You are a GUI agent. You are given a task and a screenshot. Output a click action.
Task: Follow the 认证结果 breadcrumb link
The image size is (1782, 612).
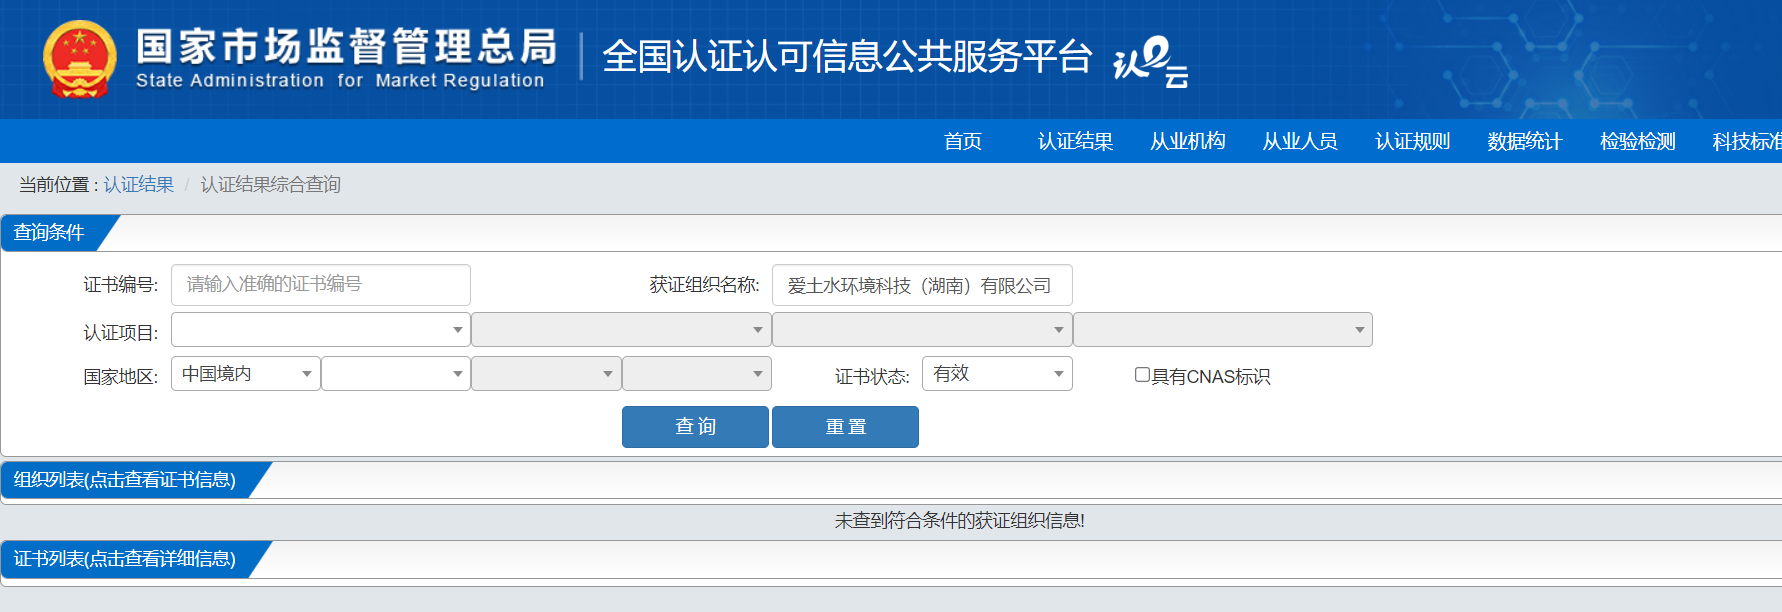tap(139, 185)
